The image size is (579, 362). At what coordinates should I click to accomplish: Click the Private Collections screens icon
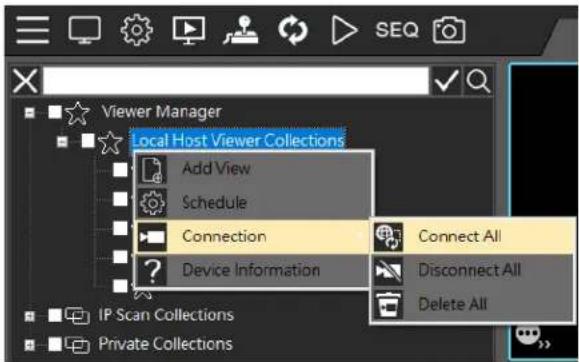pos(77,345)
